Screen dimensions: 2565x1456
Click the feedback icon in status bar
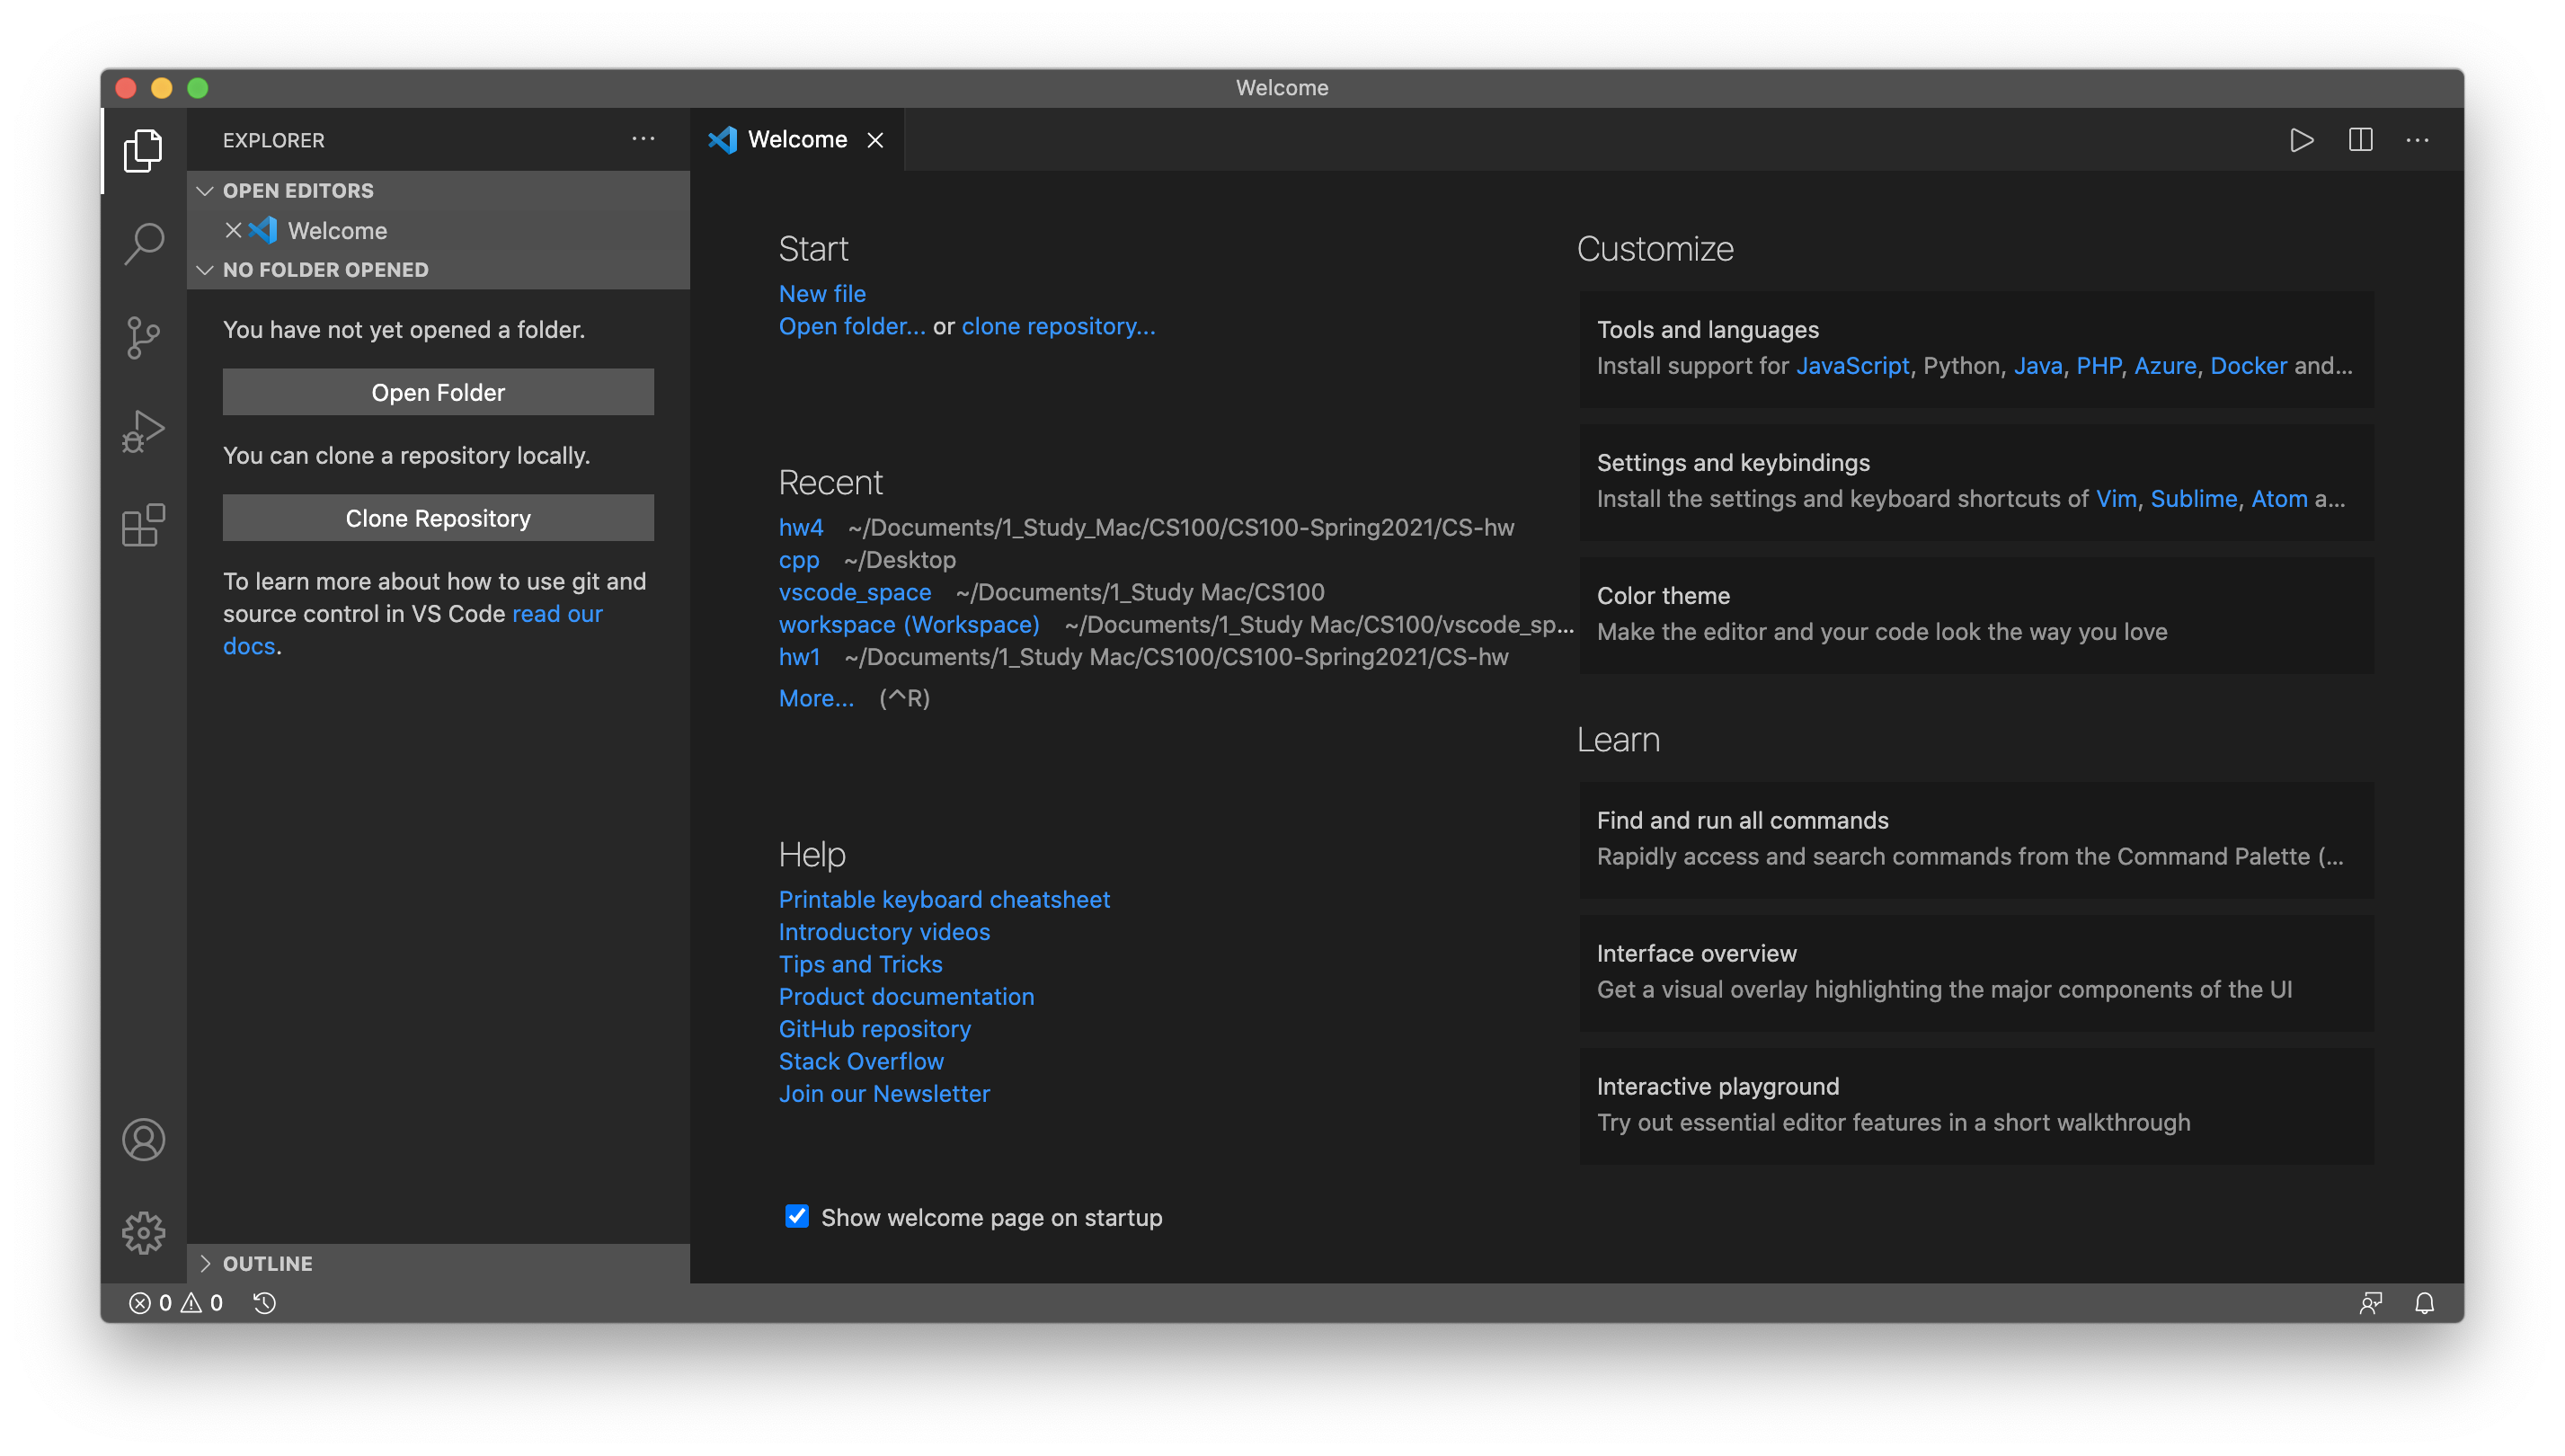(x=2370, y=1303)
